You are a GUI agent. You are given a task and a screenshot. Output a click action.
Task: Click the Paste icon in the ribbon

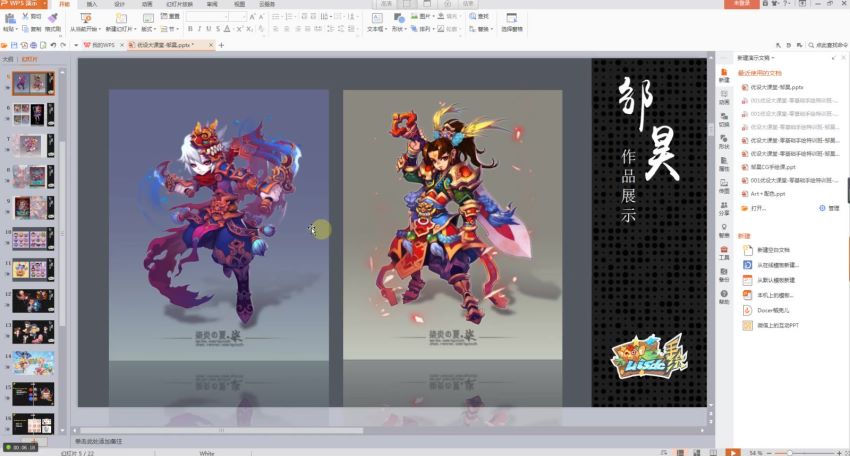[10, 18]
